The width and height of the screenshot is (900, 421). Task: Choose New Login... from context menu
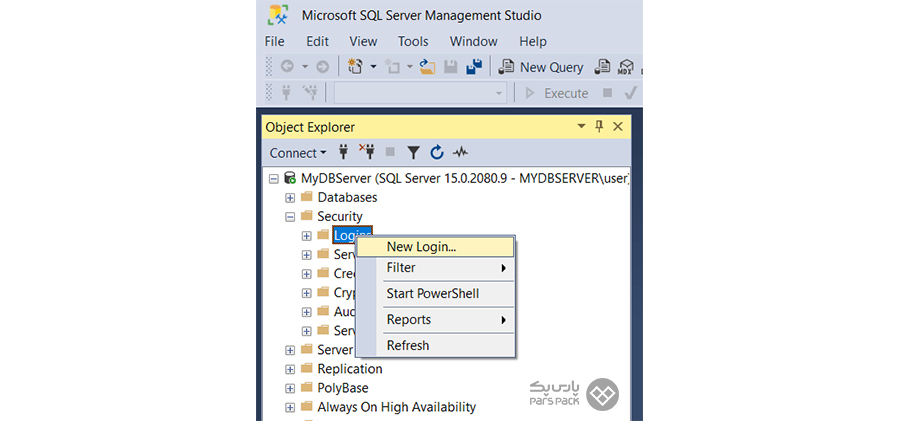[435, 247]
